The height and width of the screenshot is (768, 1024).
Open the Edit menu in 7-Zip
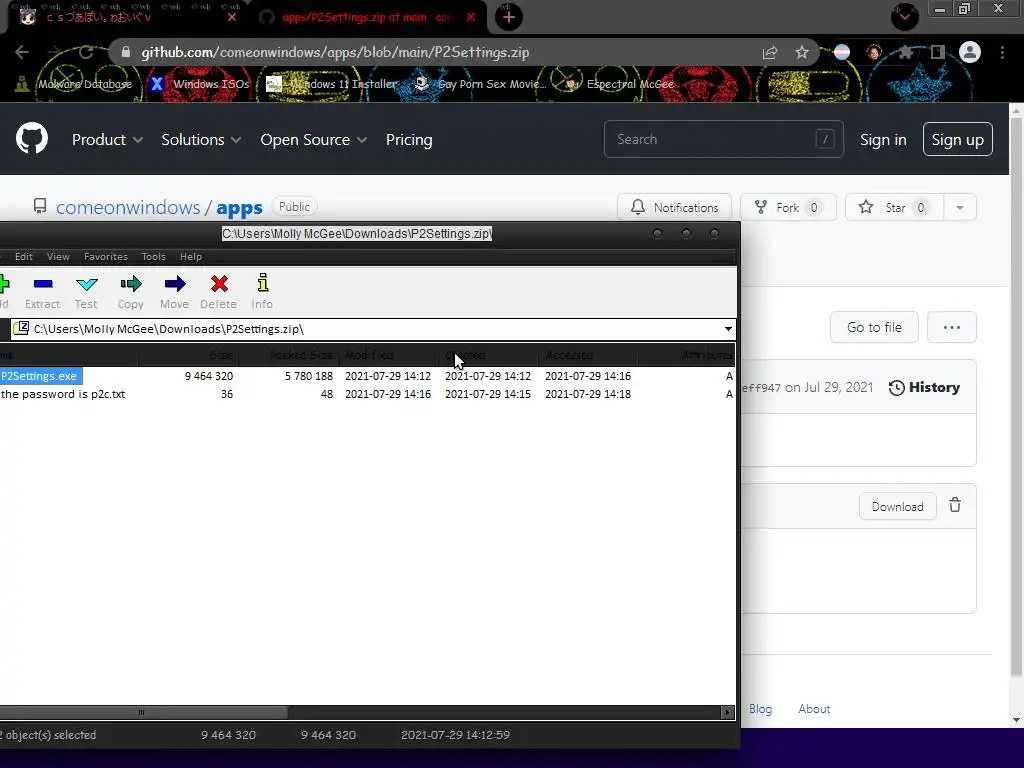24,257
